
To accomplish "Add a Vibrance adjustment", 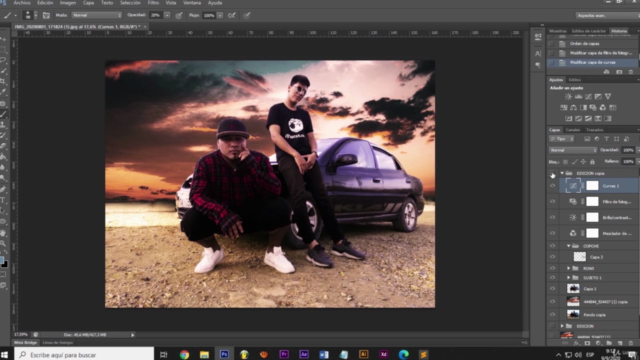I will pyautogui.click(x=608, y=97).
